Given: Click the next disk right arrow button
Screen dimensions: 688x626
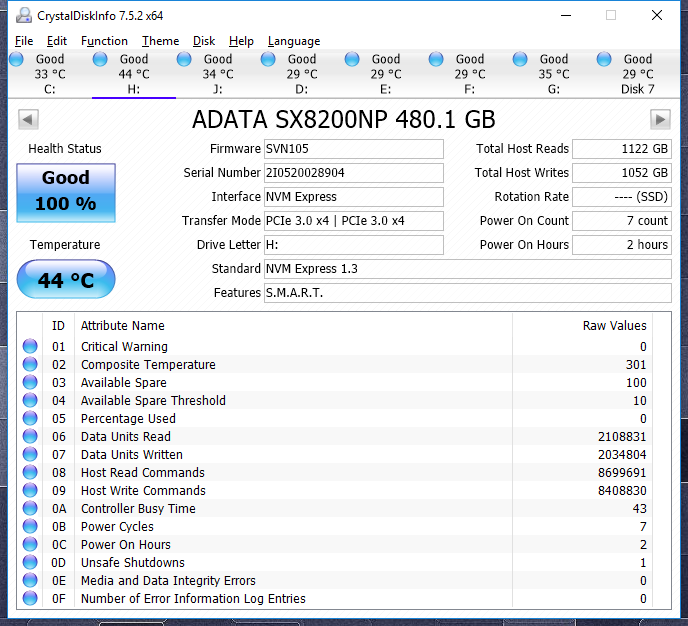Looking at the screenshot, I should click(x=659, y=120).
